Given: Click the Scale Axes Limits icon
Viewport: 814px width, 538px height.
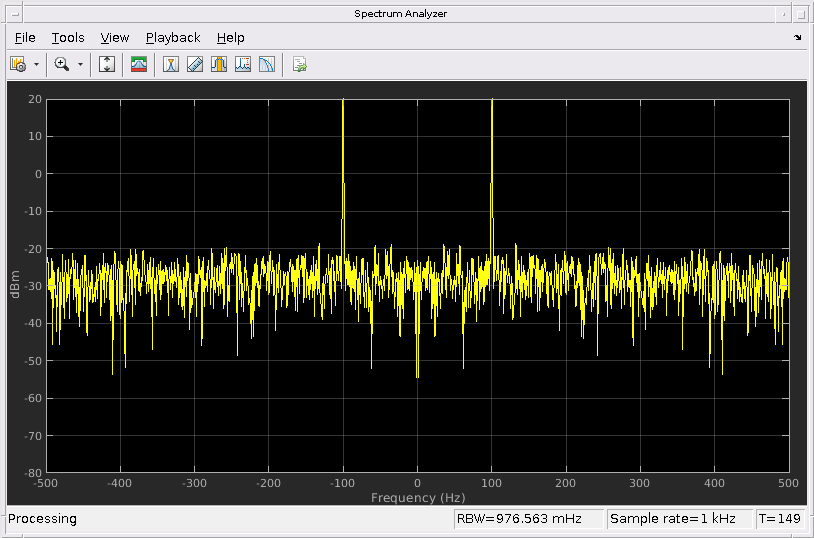Looking at the screenshot, I should coord(108,64).
